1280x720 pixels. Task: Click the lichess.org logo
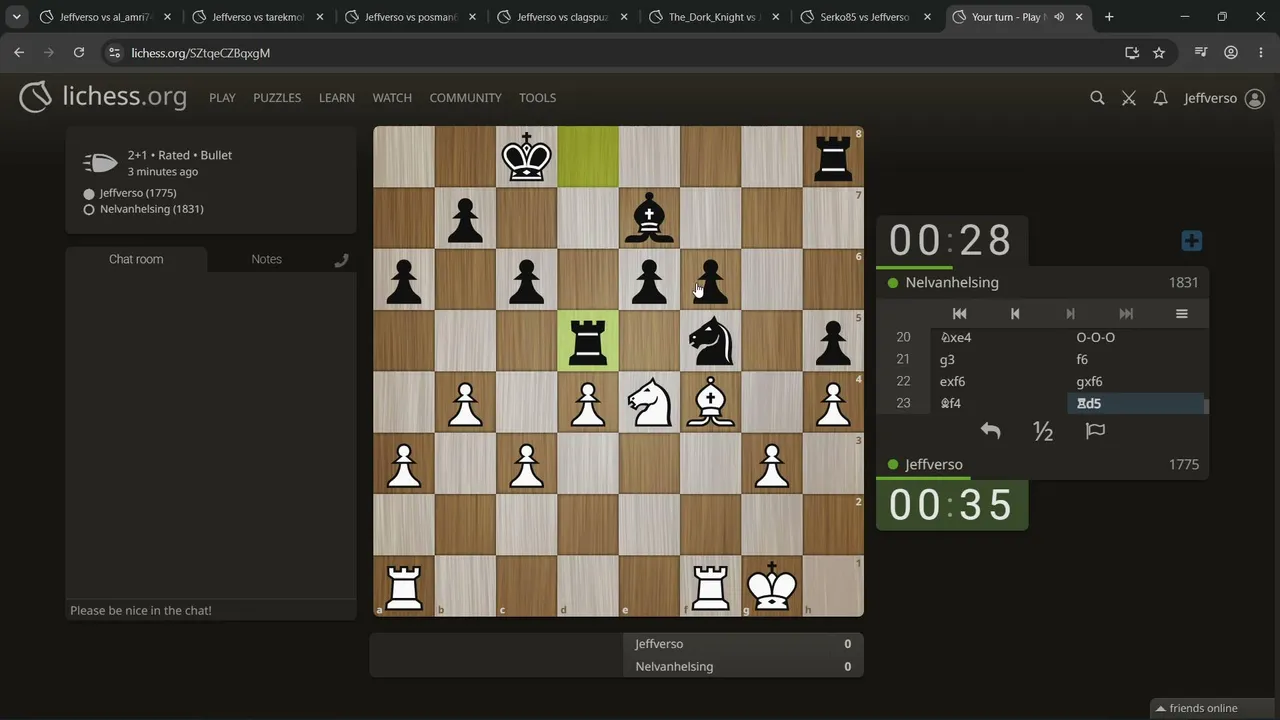pyautogui.click(x=103, y=97)
